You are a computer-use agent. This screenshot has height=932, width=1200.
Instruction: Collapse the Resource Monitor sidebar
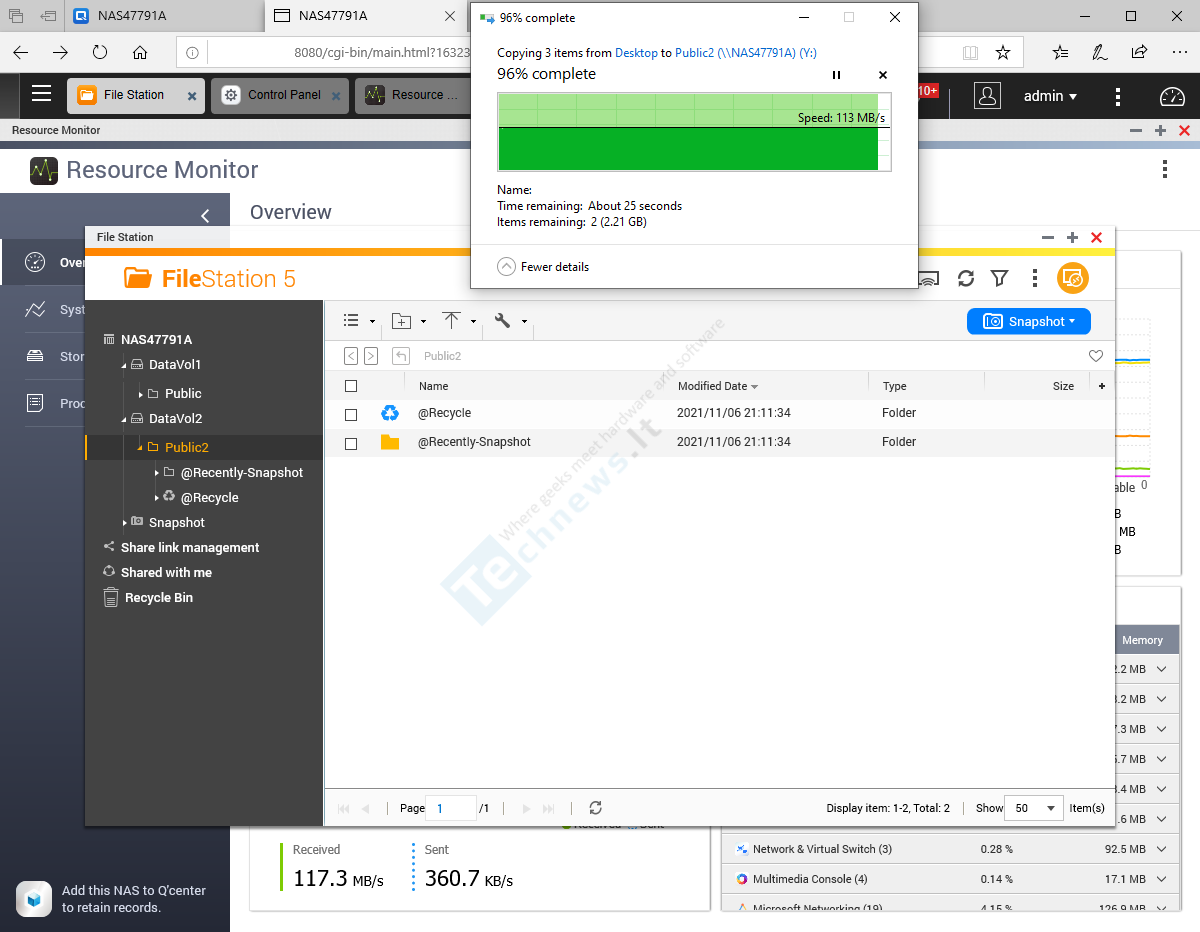(x=205, y=215)
